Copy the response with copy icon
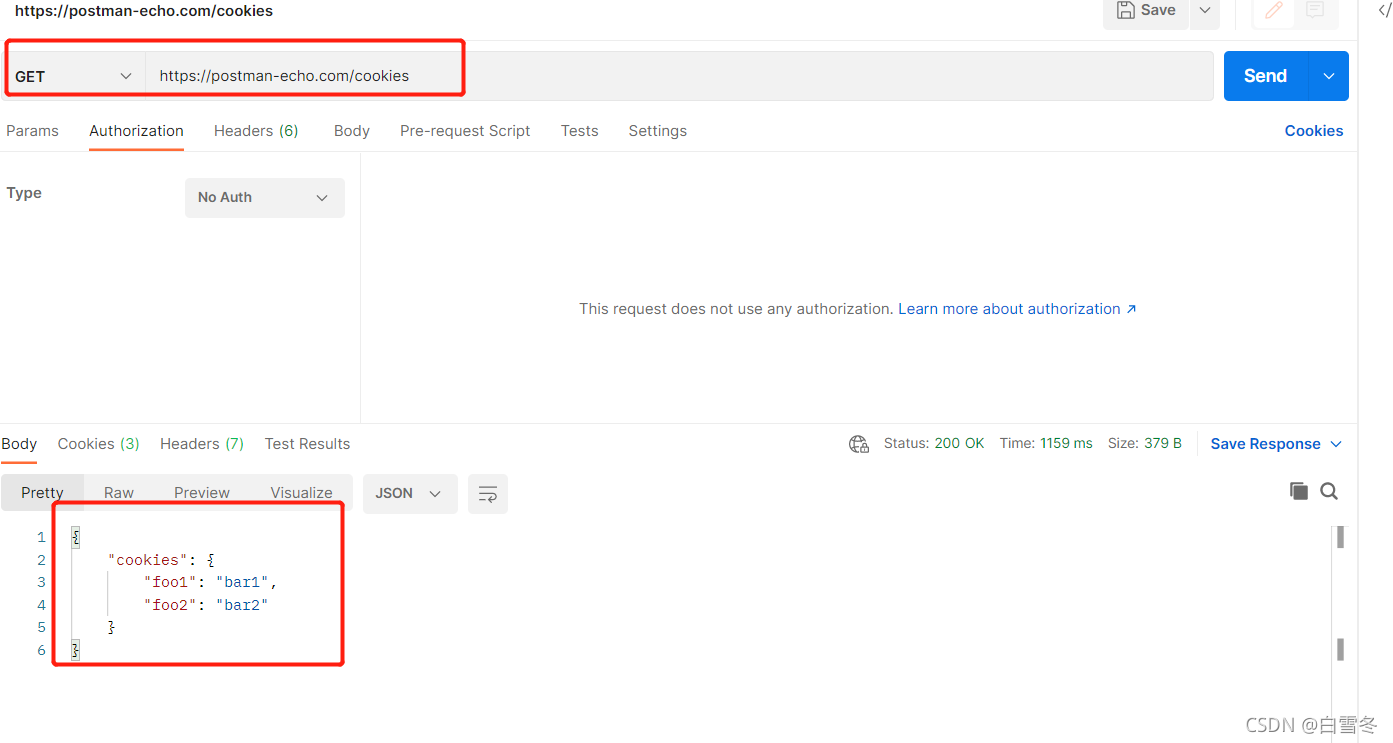Image resolution: width=1393 pixels, height=743 pixels. point(1299,491)
